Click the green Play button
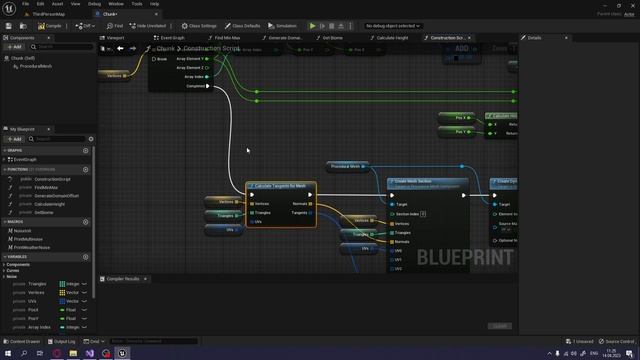Image resolution: width=640 pixels, height=360 pixels. (312, 26)
